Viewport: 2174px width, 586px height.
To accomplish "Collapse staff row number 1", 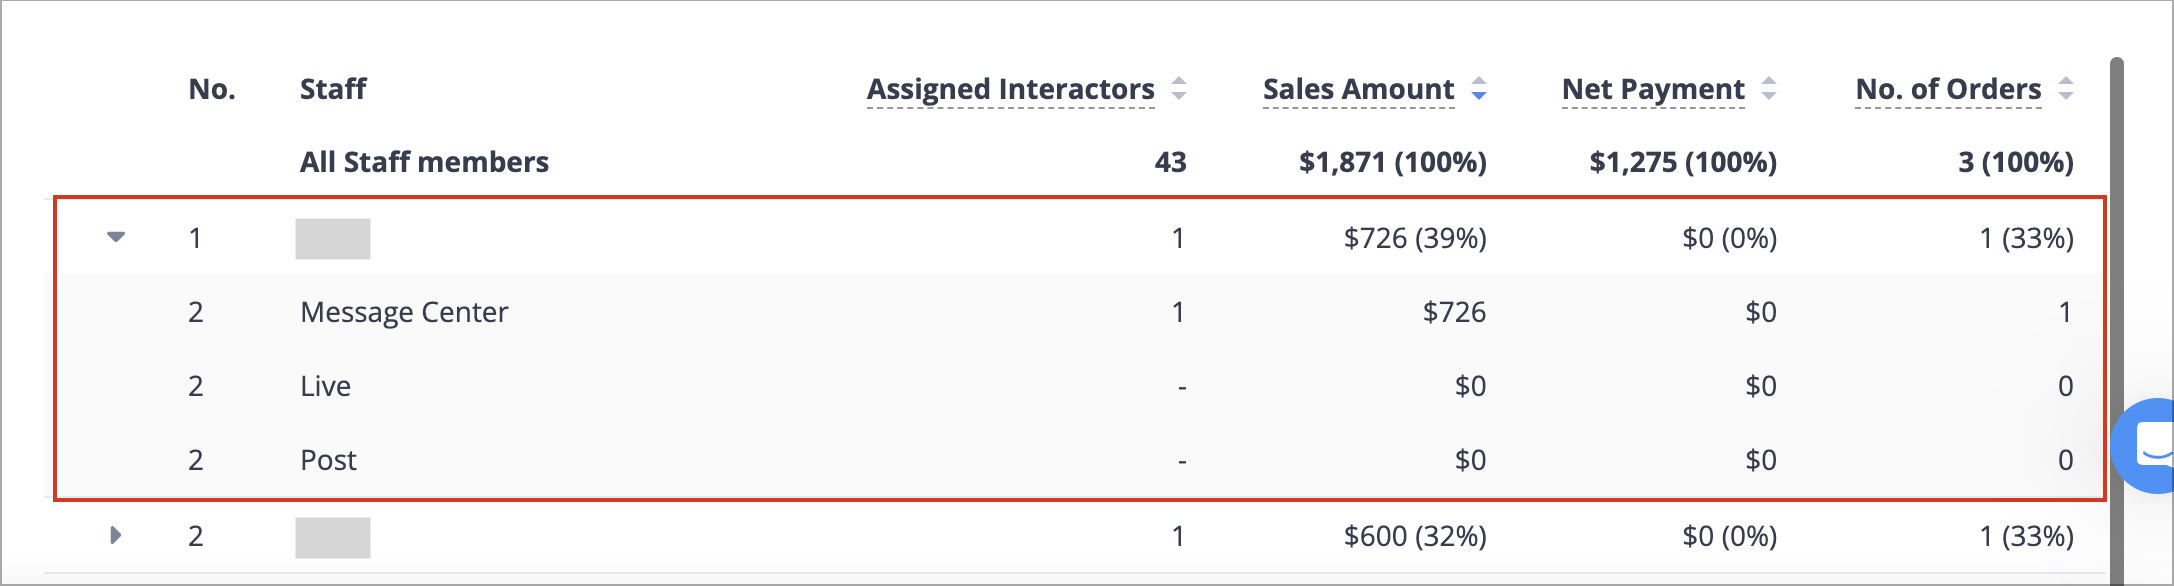I will coord(116,237).
